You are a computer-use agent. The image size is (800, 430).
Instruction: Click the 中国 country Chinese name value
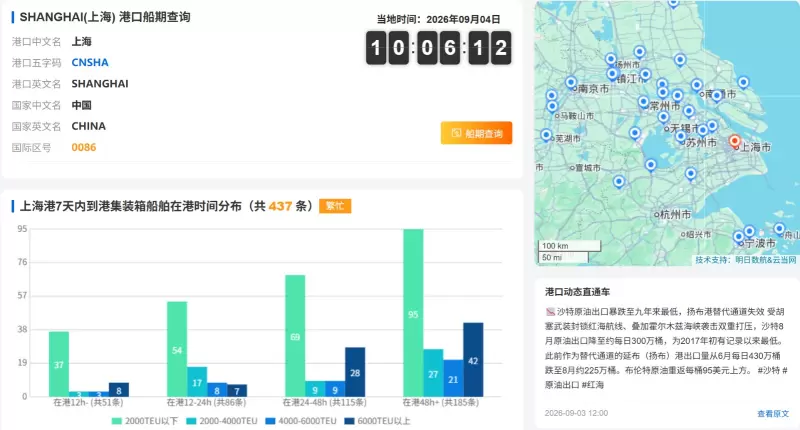[82, 105]
